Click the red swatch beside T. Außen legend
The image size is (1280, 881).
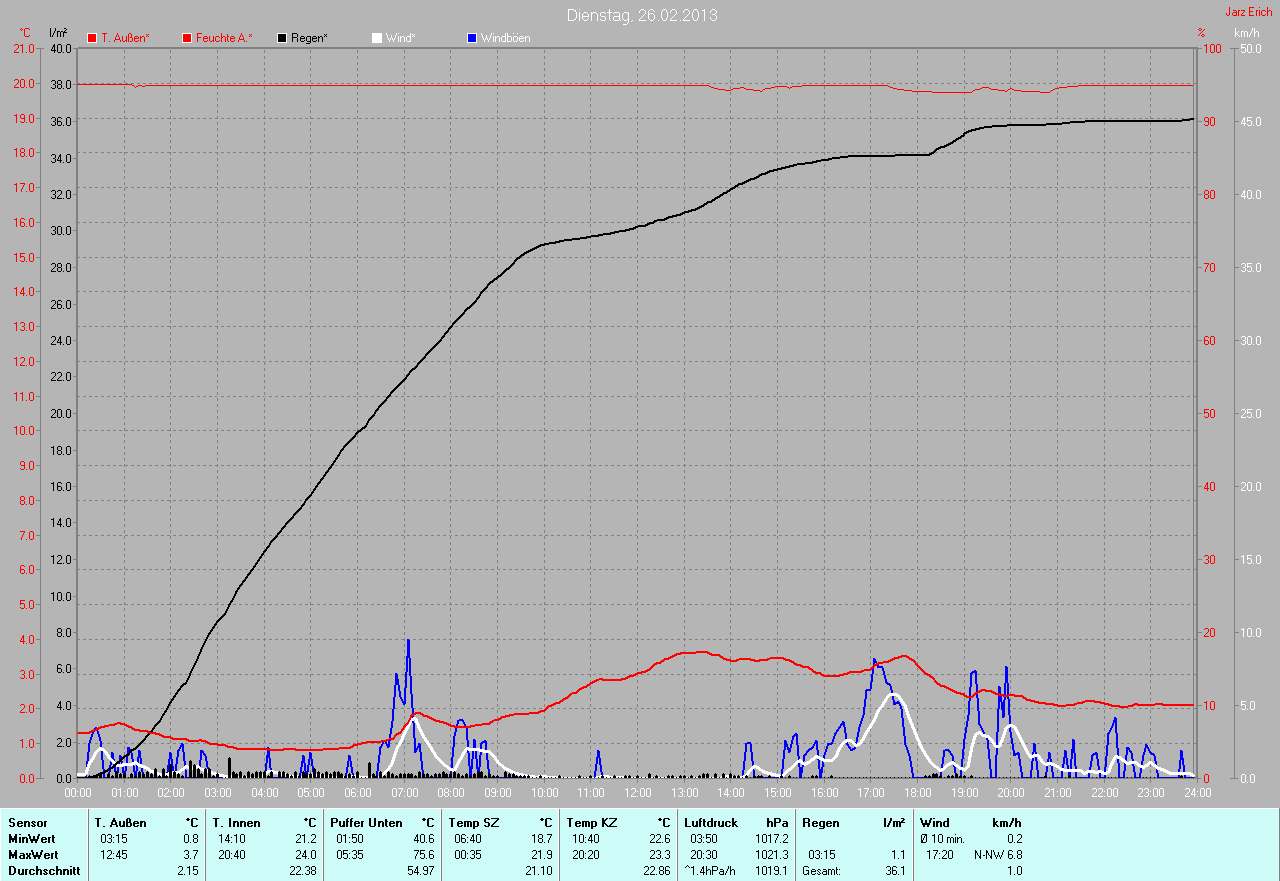click(92, 38)
